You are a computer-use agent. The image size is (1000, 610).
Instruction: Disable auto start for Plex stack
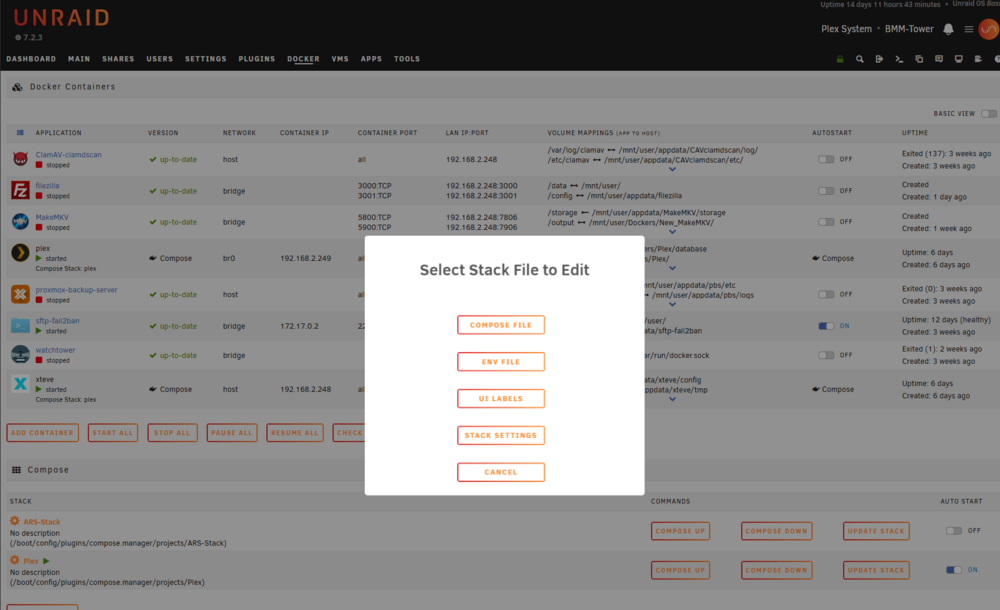pos(953,570)
